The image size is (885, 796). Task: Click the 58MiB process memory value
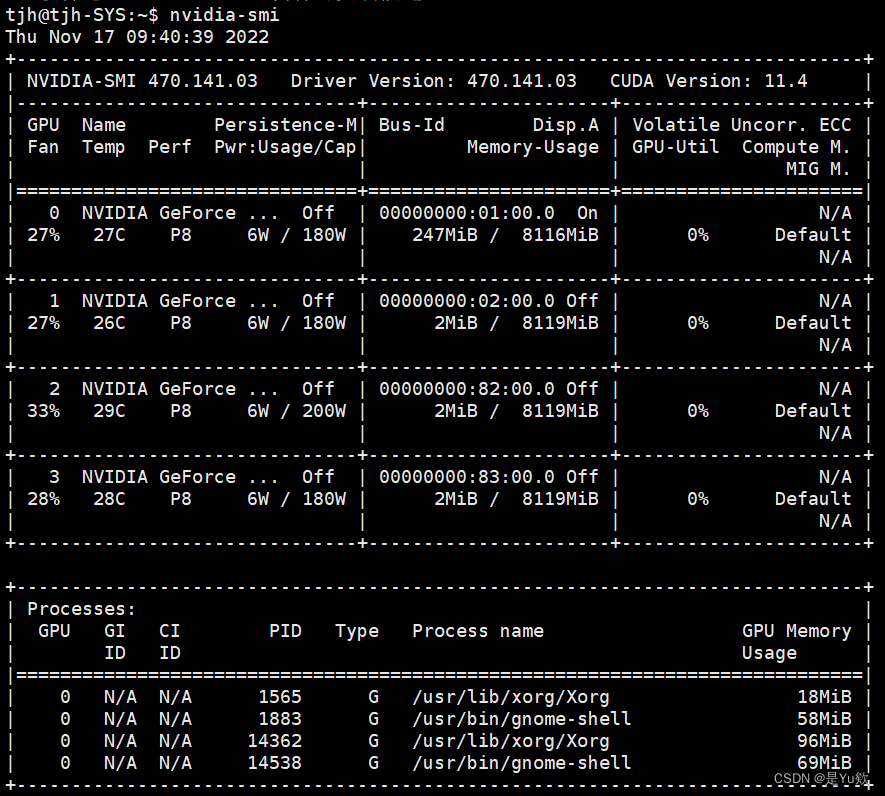coord(824,719)
